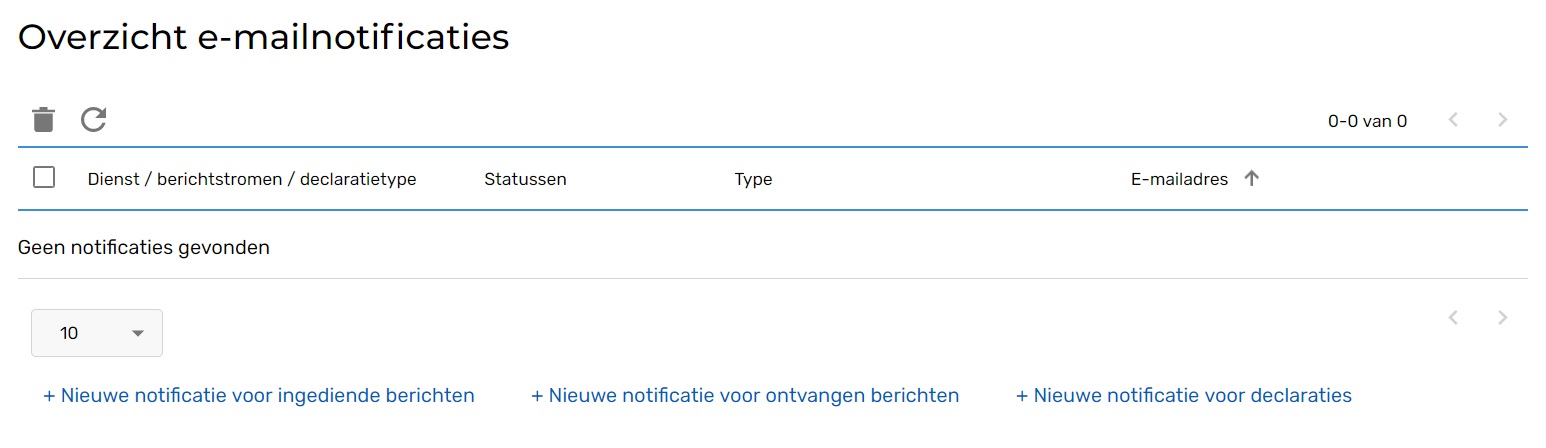Add new notificatie voor ontvangen berichten
Screen dimensions: 1546x448
745,396
